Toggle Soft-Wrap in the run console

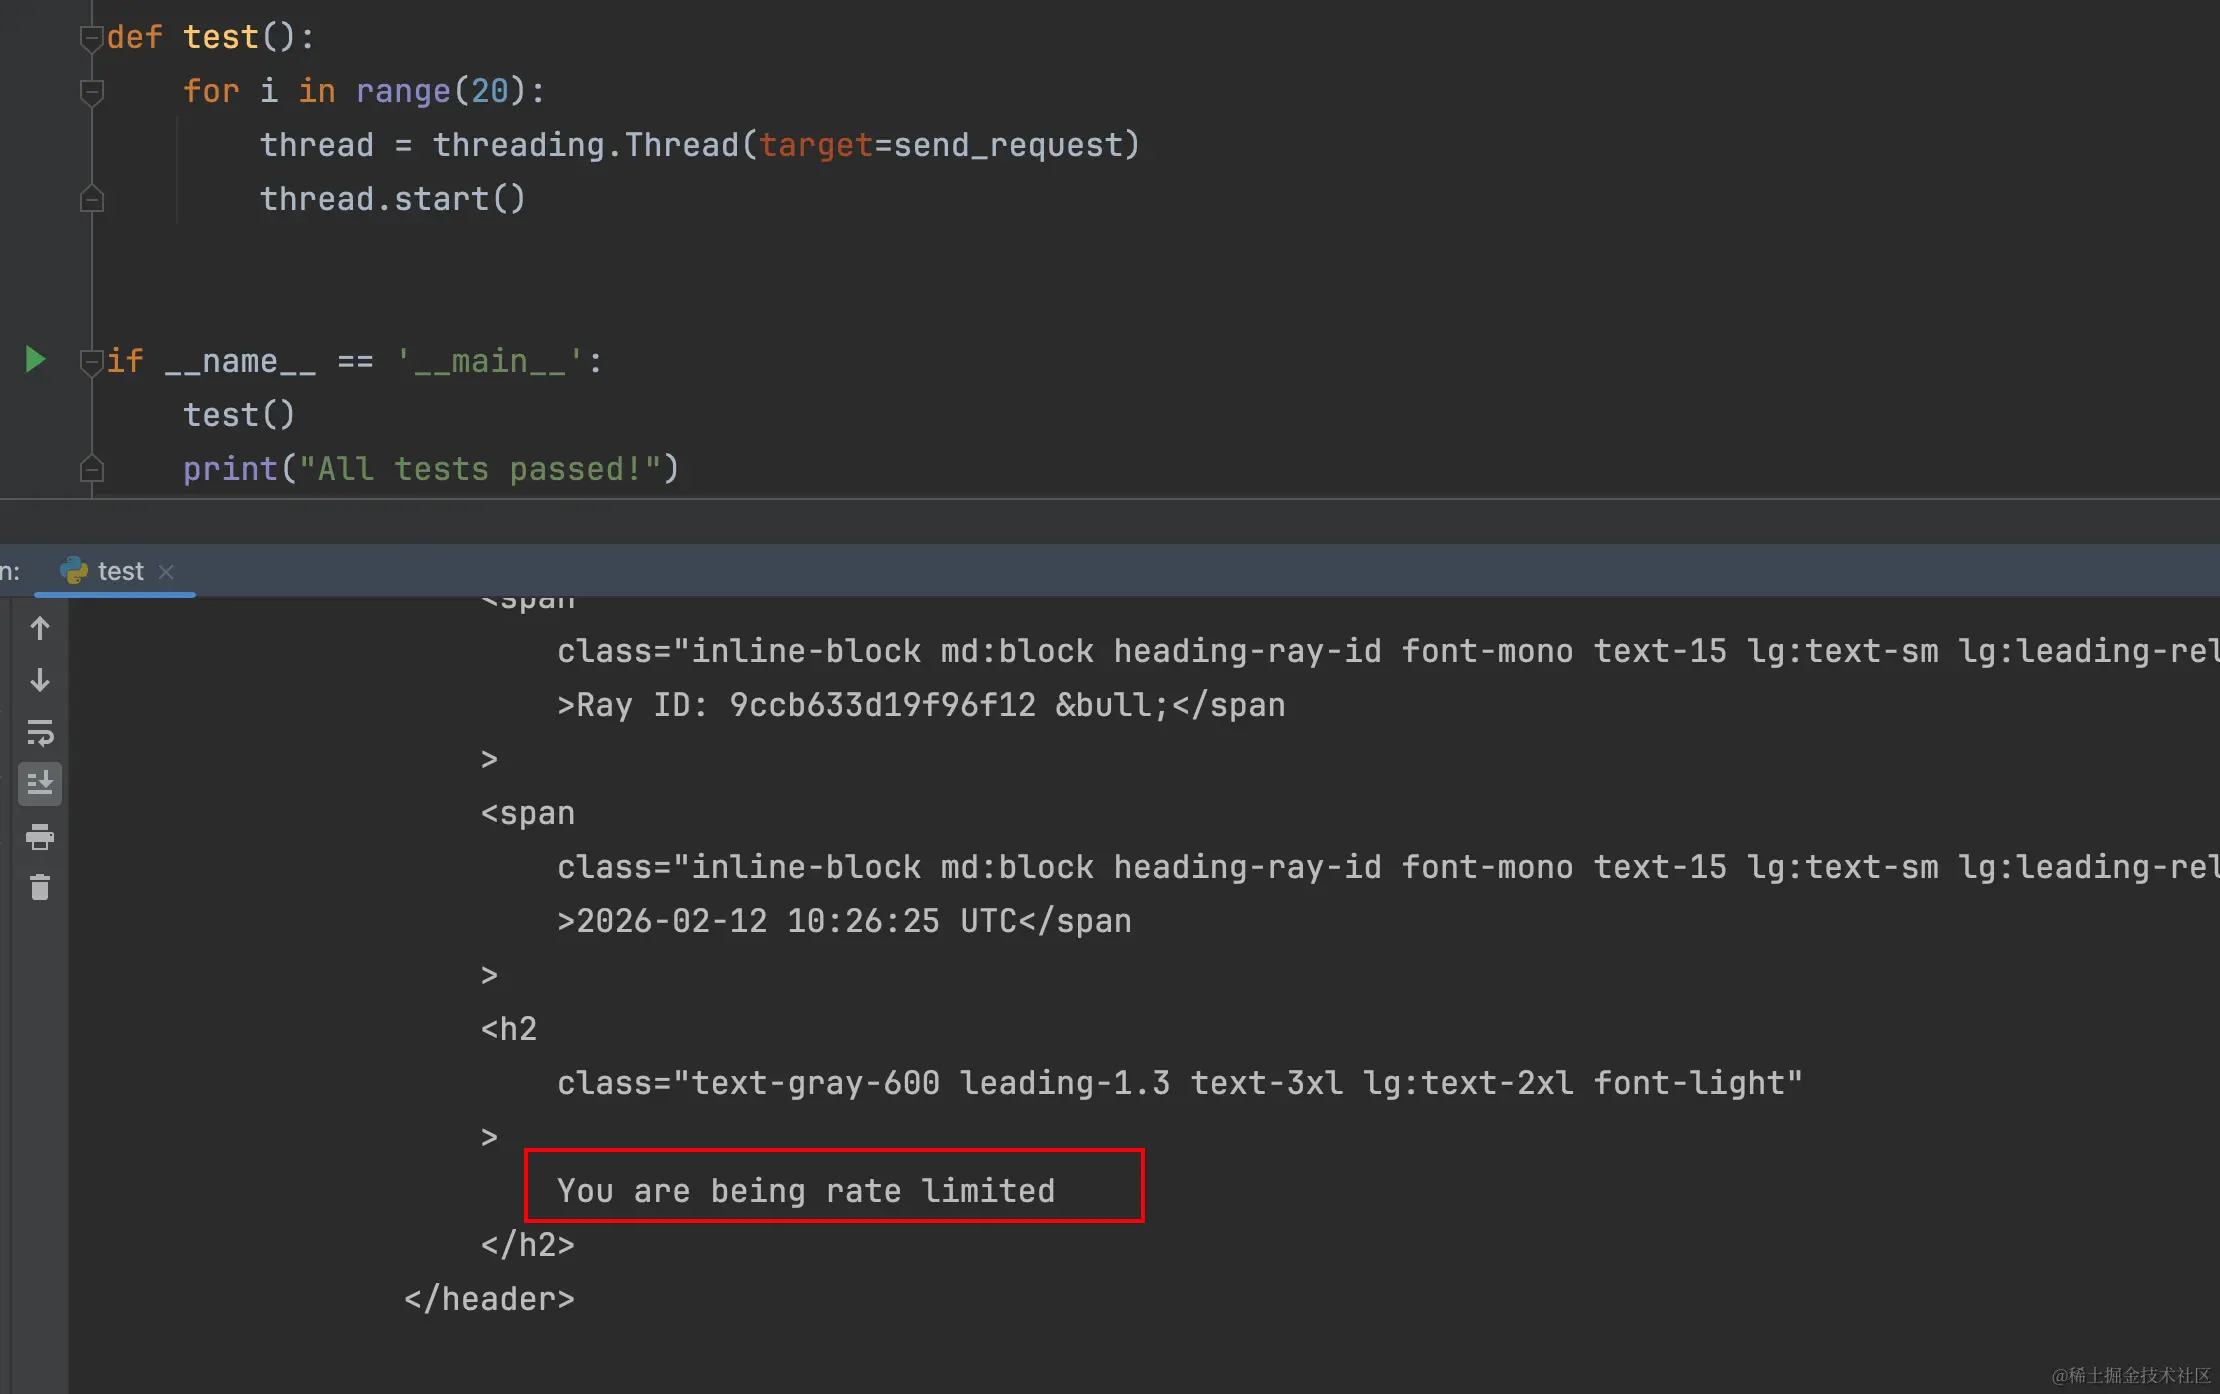pyautogui.click(x=40, y=733)
